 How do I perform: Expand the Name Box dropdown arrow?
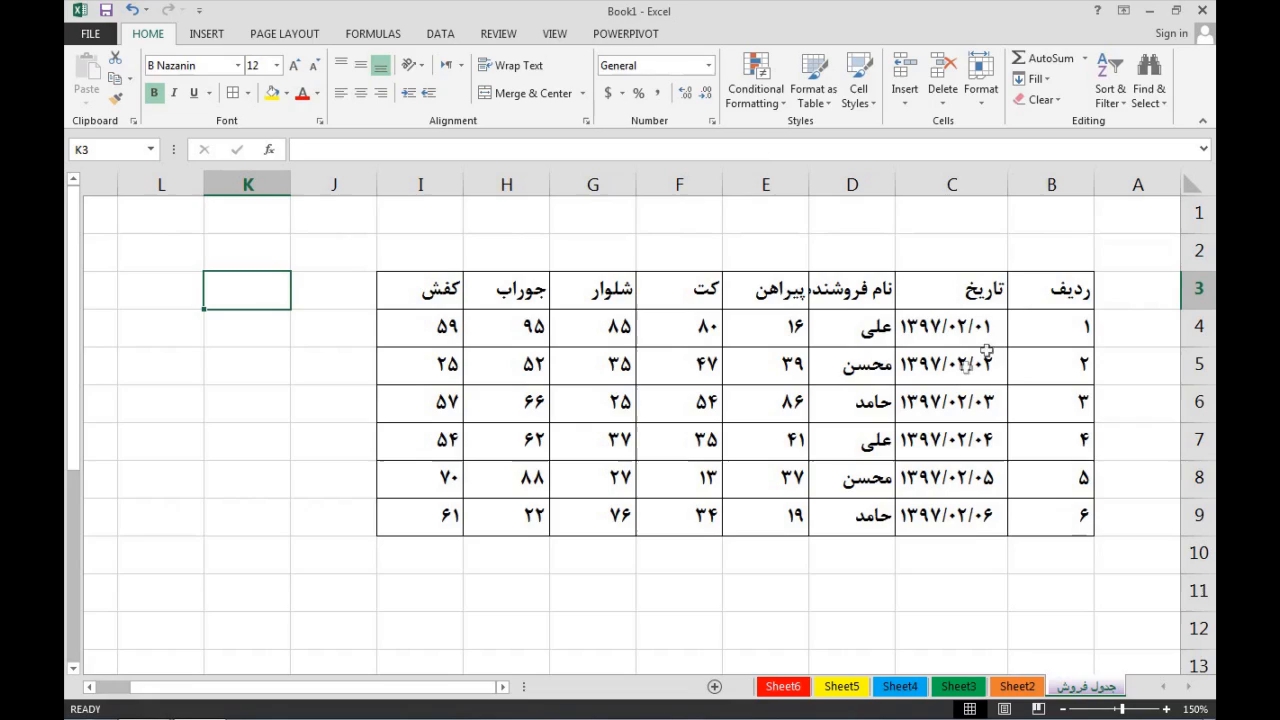pos(151,149)
